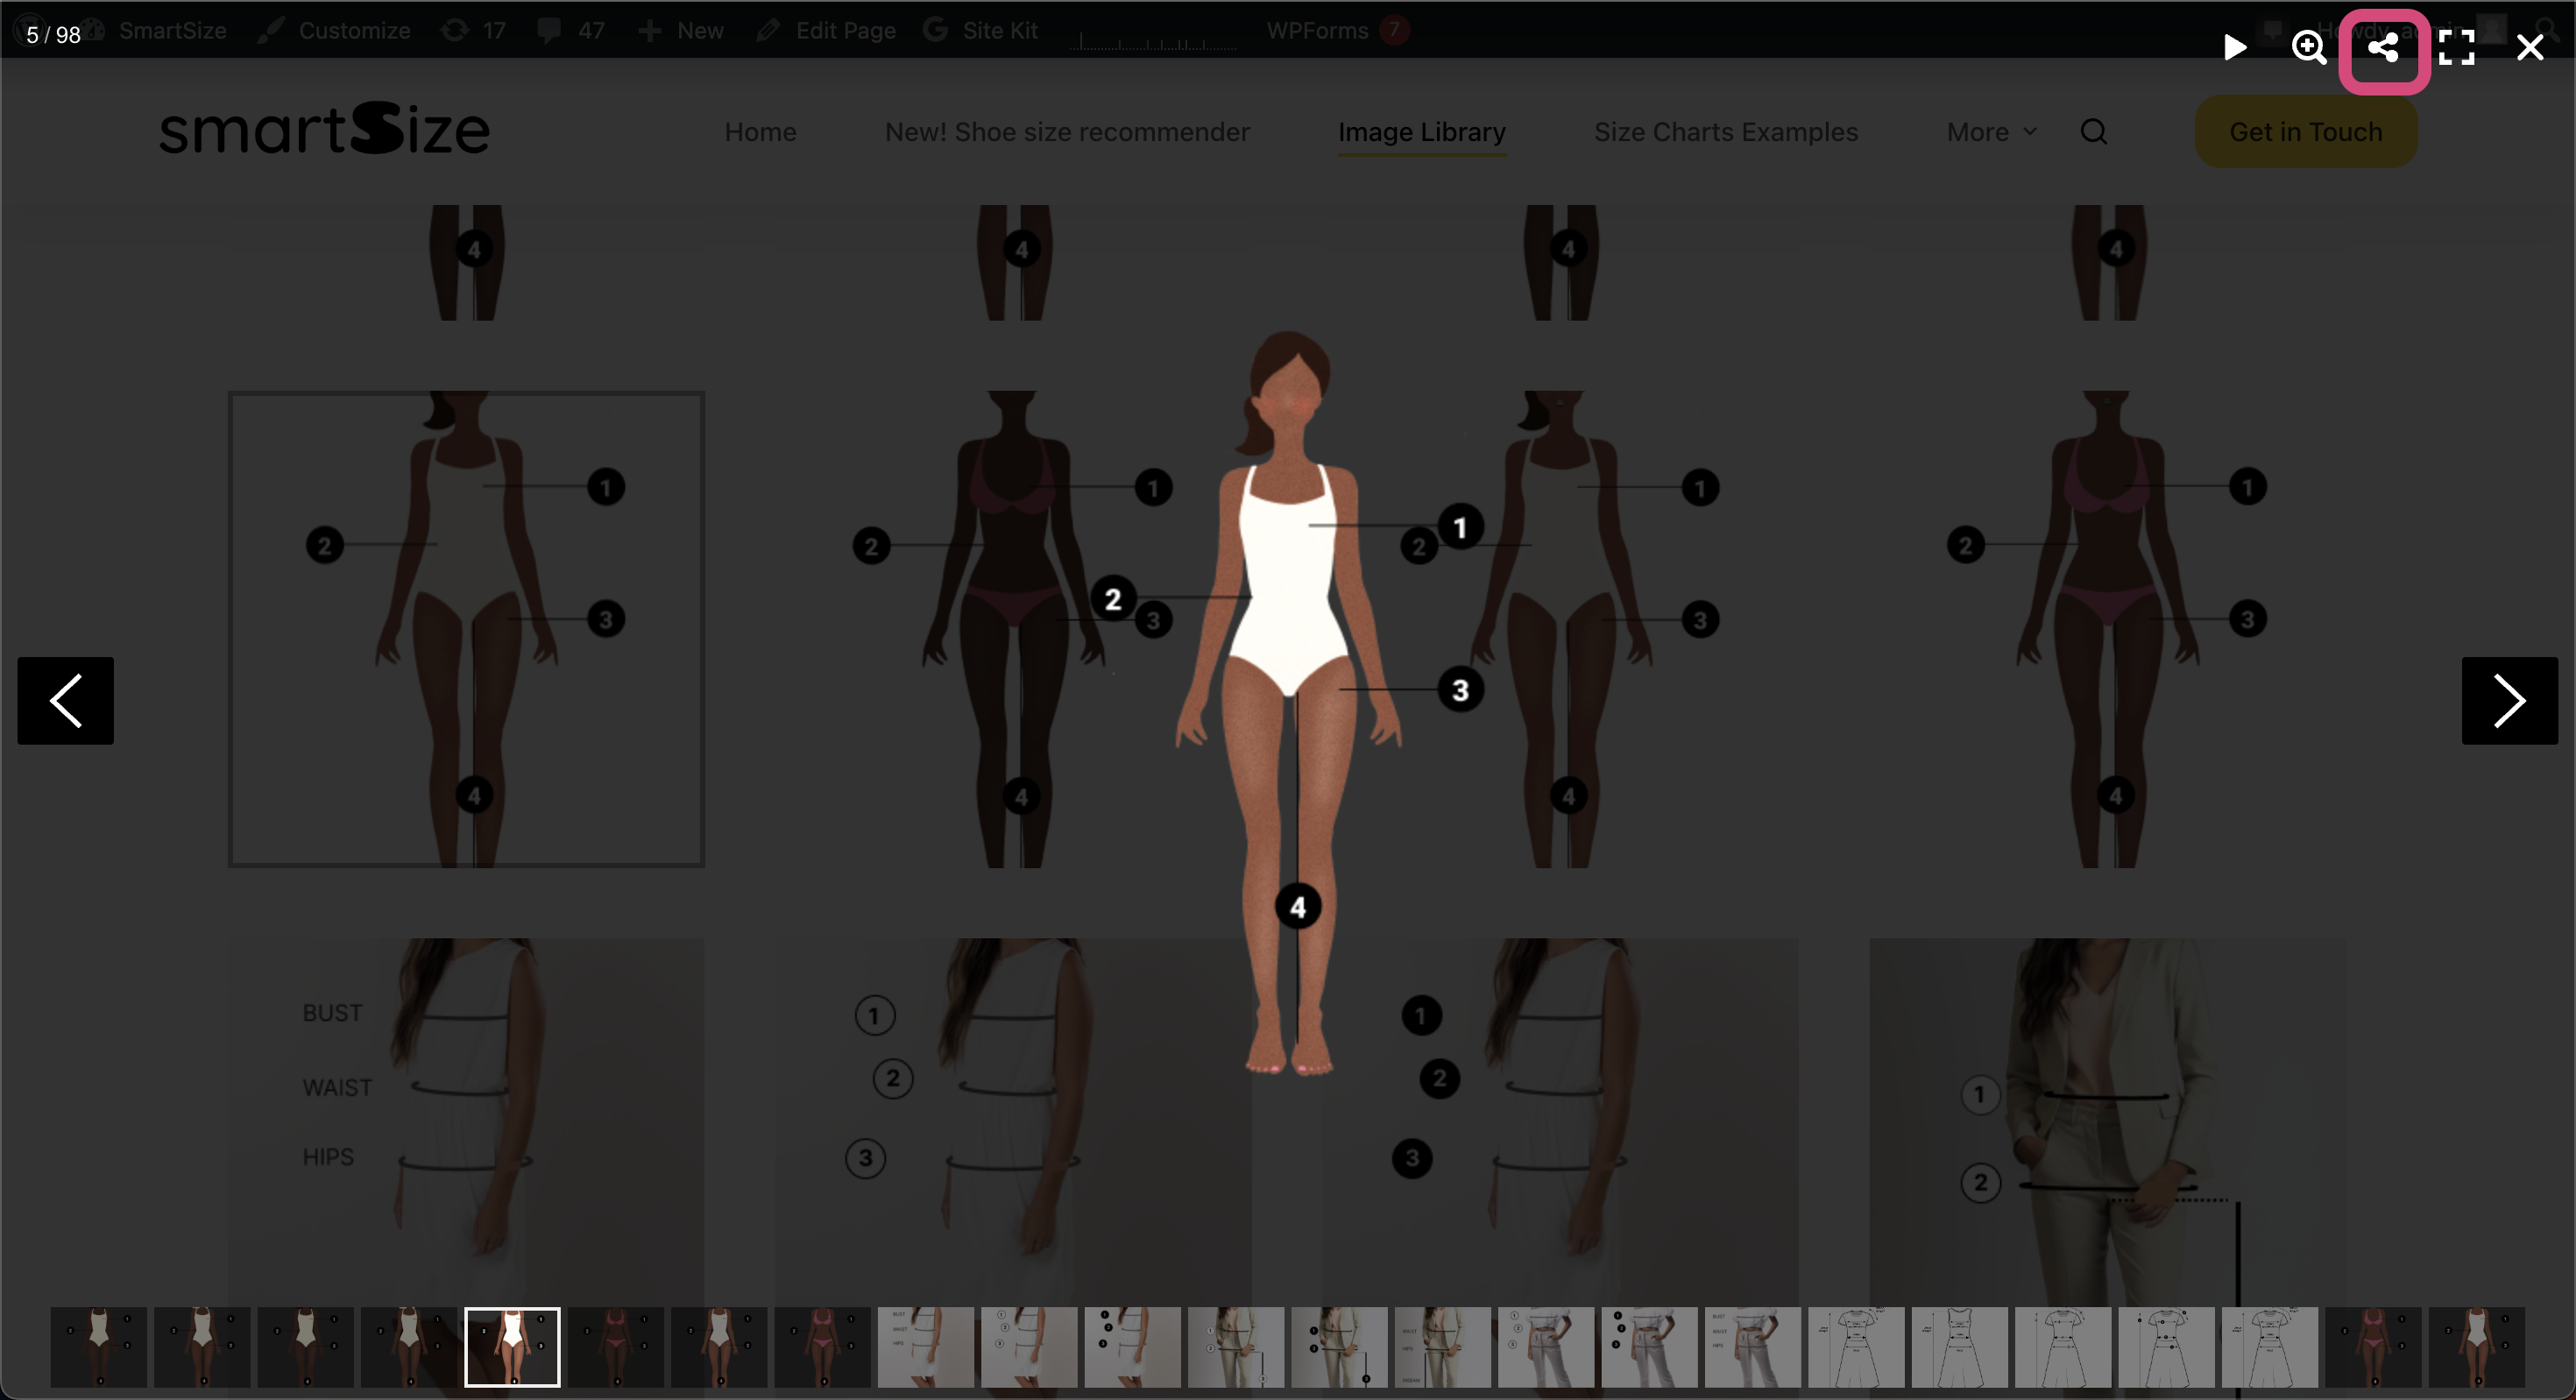2576x1400 pixels.
Task: Open the white pants thumbnail with filled black numbers
Action: point(1649,1347)
